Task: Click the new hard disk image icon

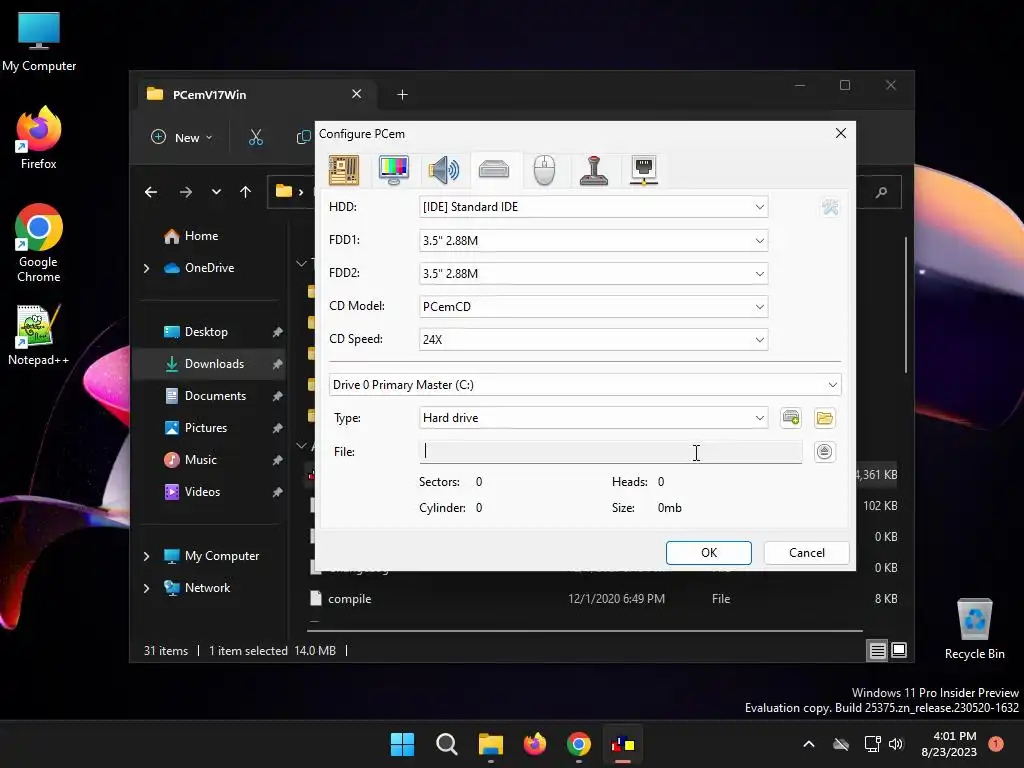Action: (791, 418)
